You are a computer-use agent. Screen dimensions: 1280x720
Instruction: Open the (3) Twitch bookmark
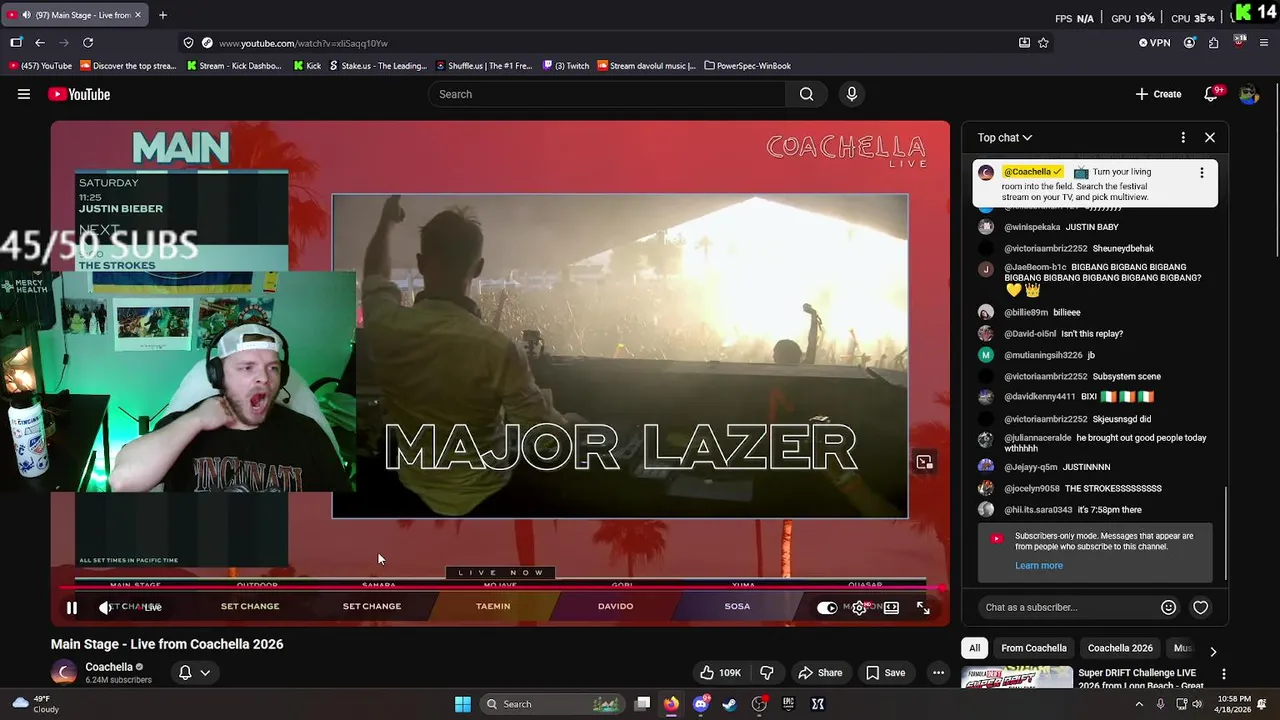coord(566,66)
